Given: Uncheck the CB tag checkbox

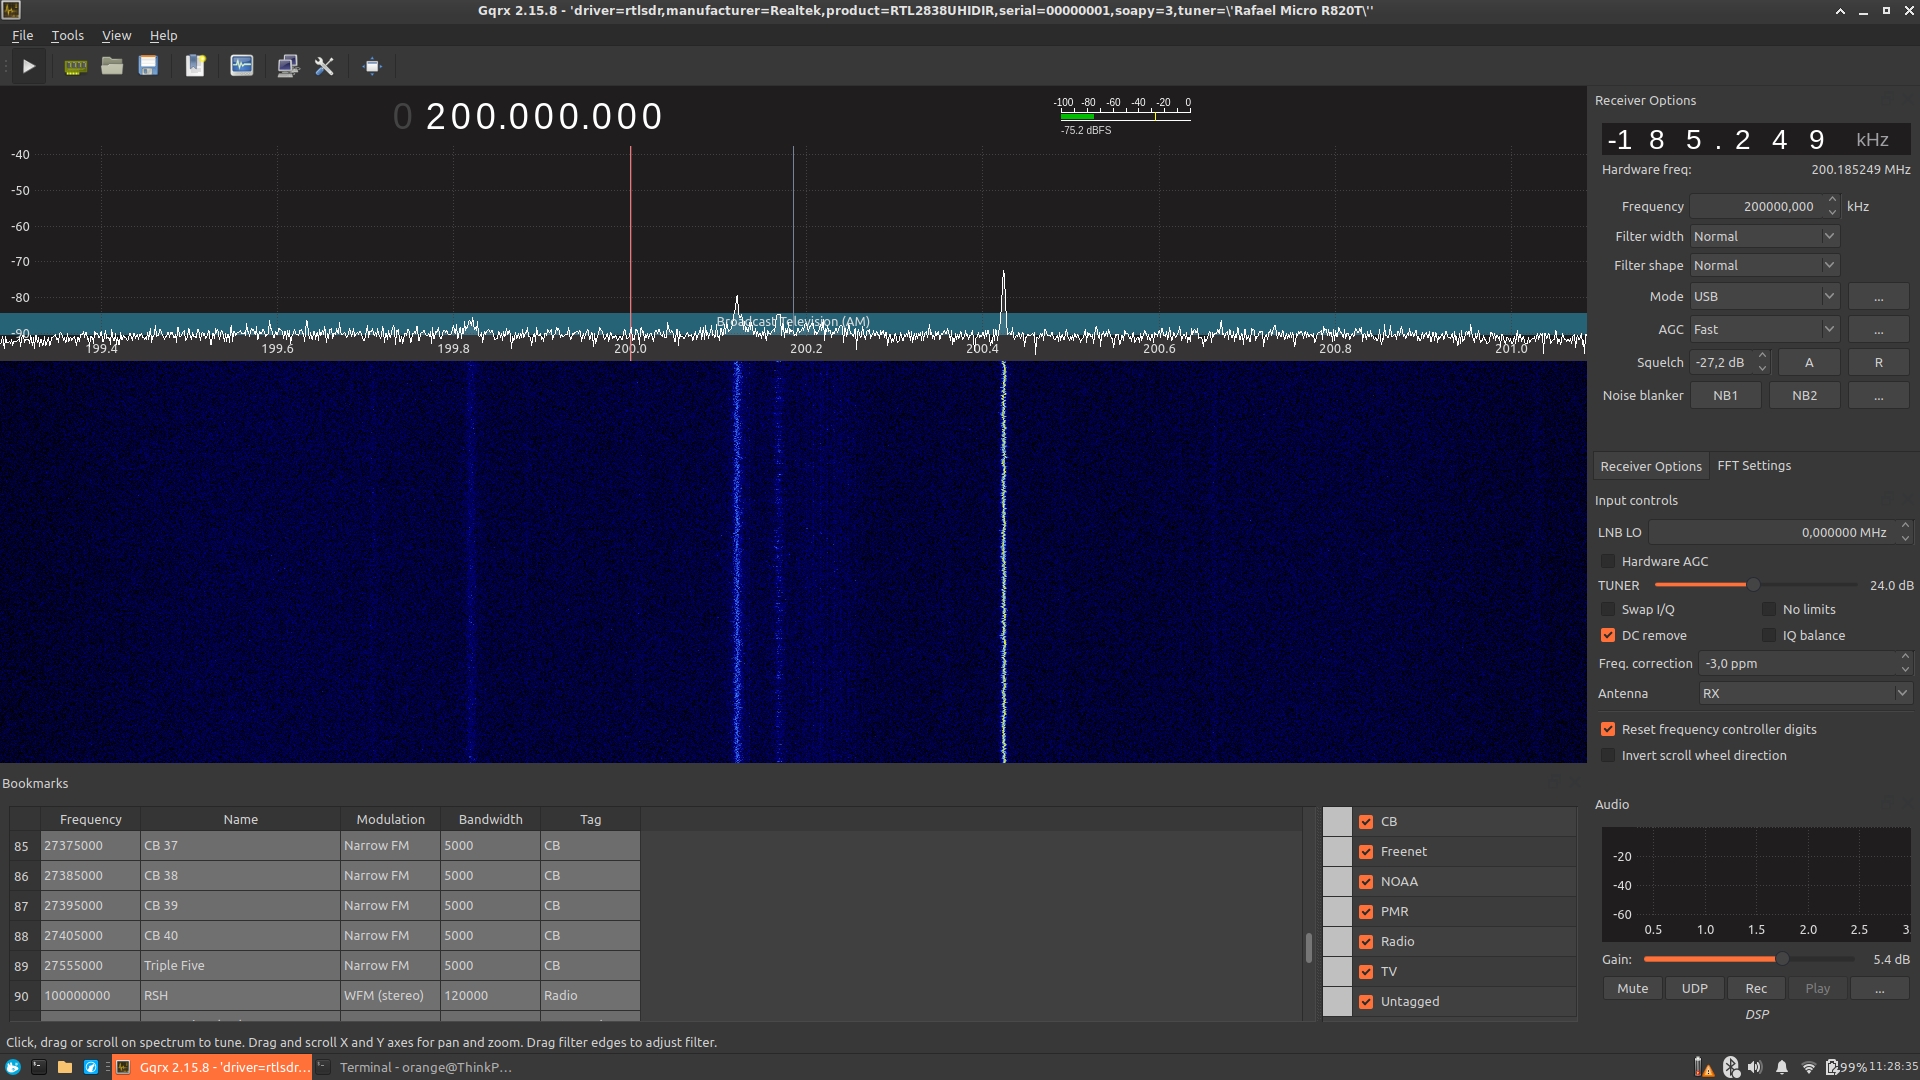Looking at the screenshot, I should coord(1366,822).
